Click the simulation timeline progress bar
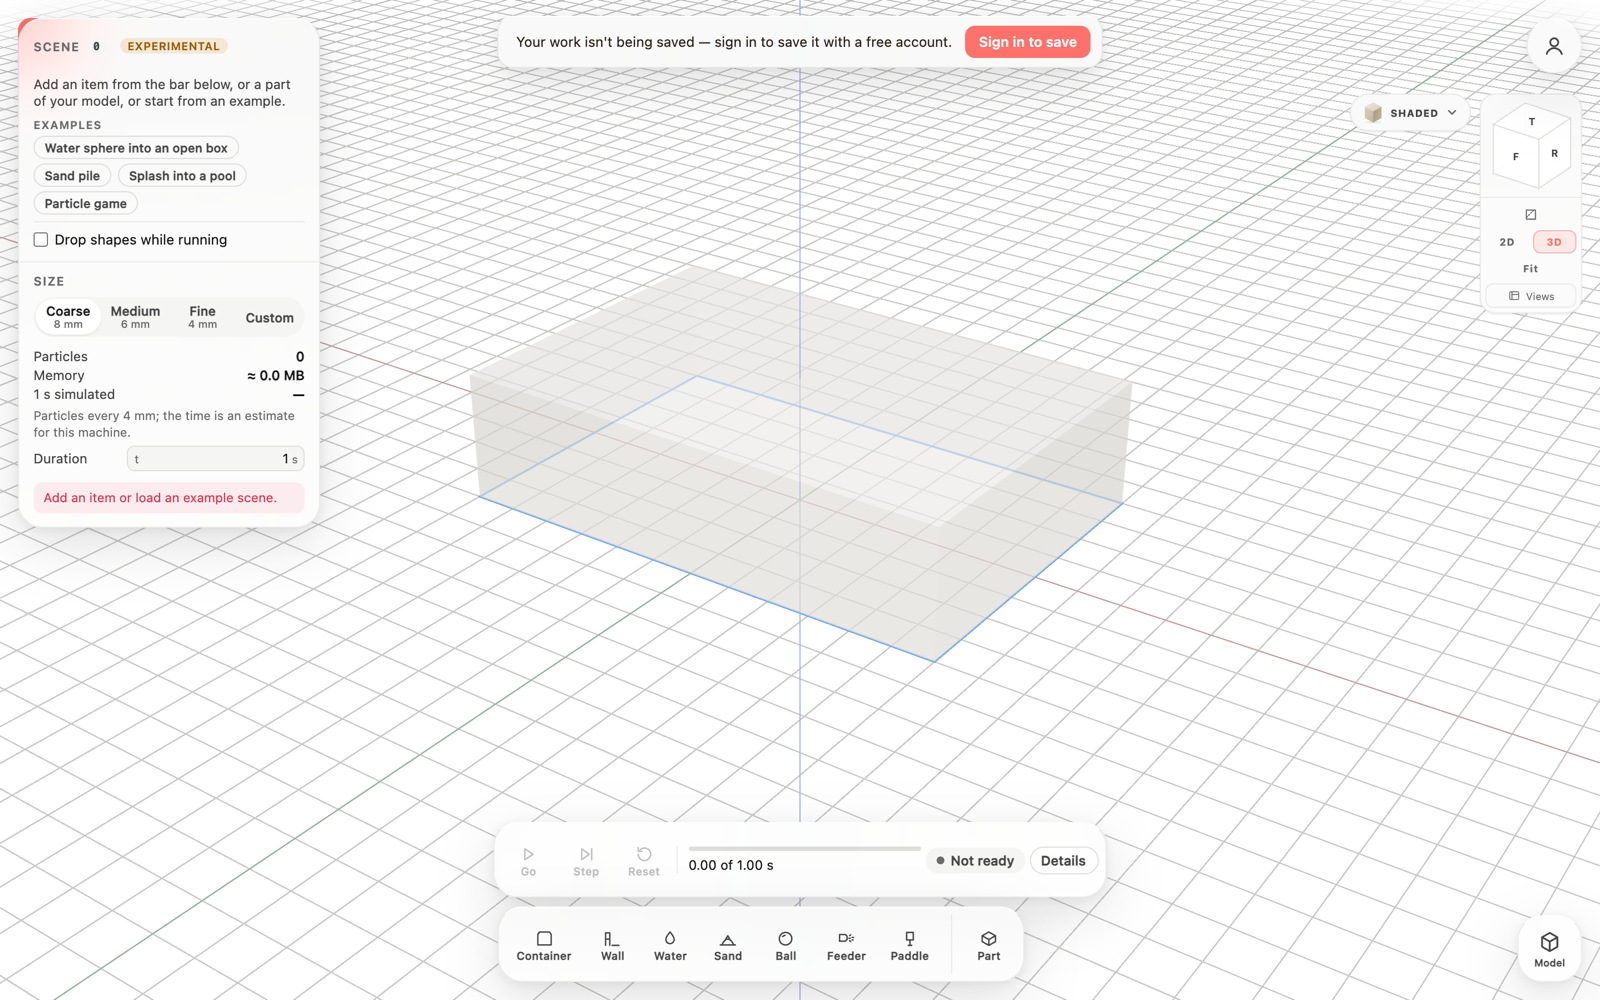This screenshot has width=1600, height=1000. [805, 849]
